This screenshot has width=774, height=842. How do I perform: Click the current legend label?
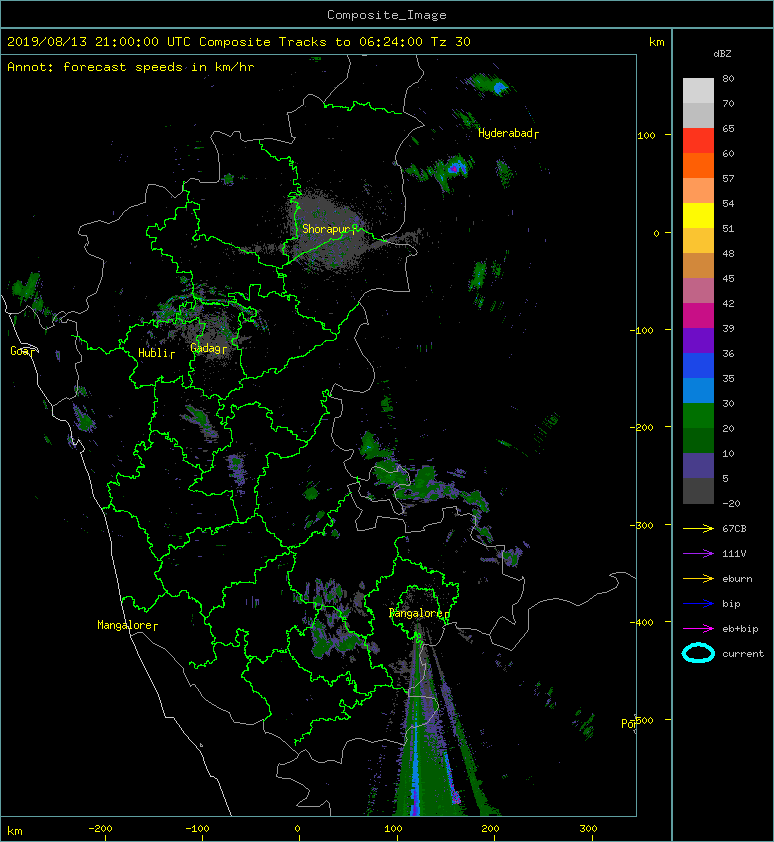pos(743,654)
